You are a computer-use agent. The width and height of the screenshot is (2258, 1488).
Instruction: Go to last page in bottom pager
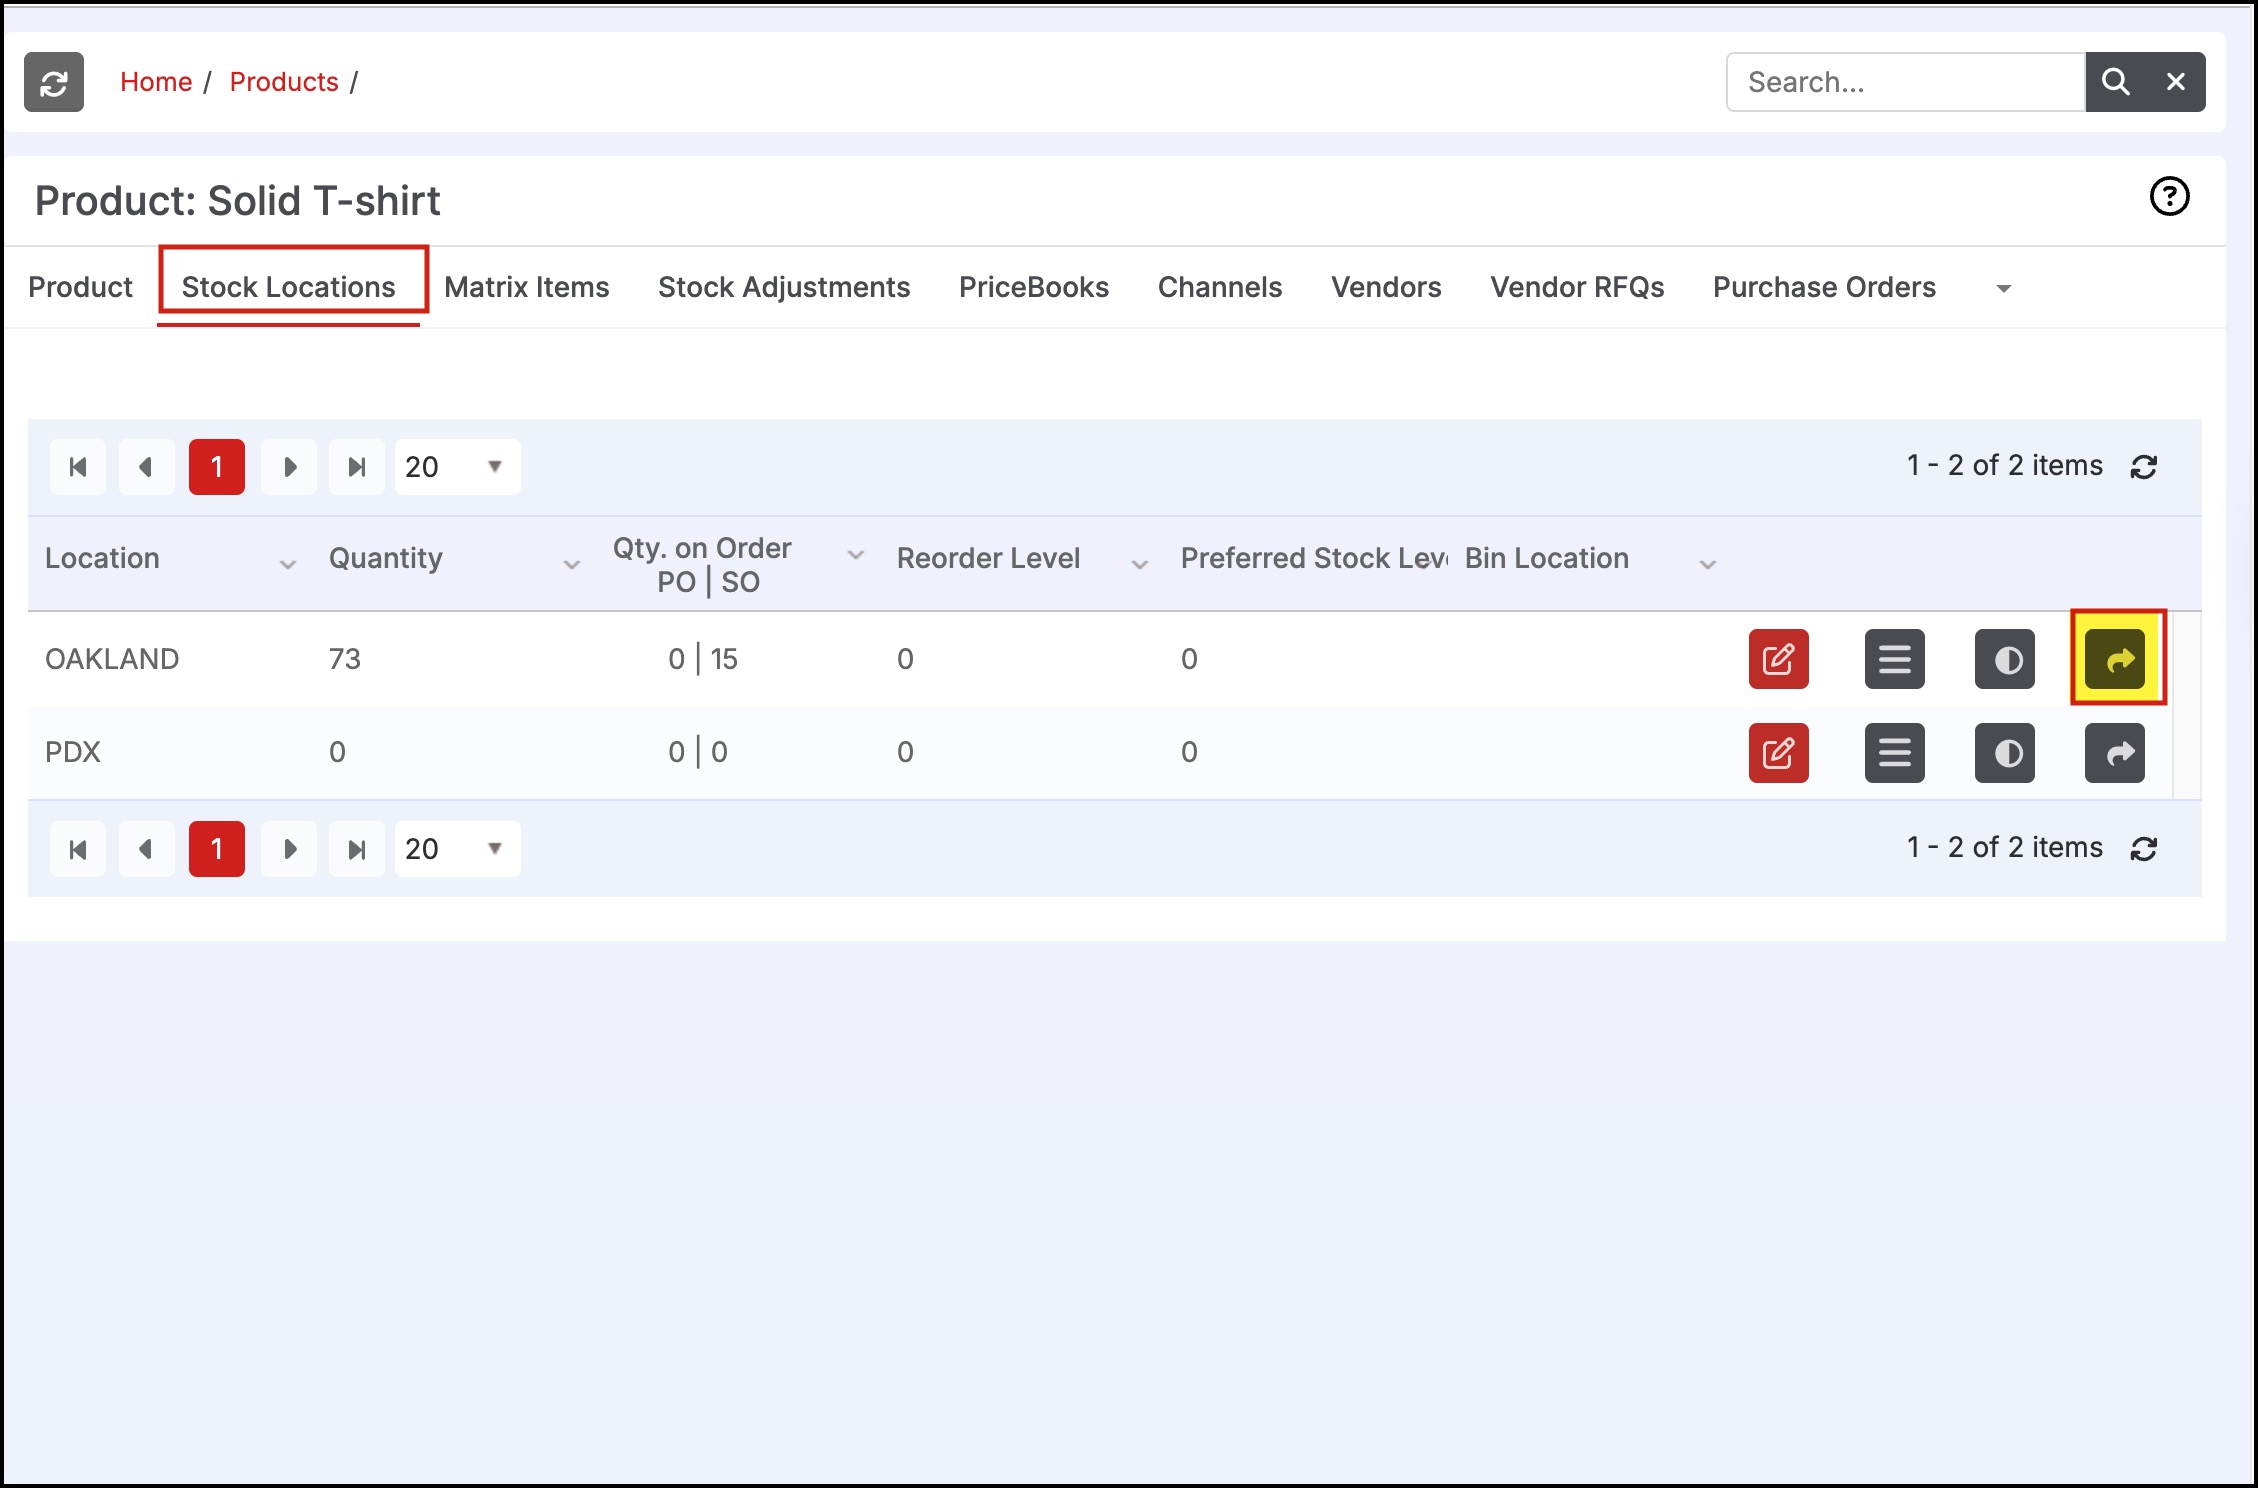tap(357, 849)
